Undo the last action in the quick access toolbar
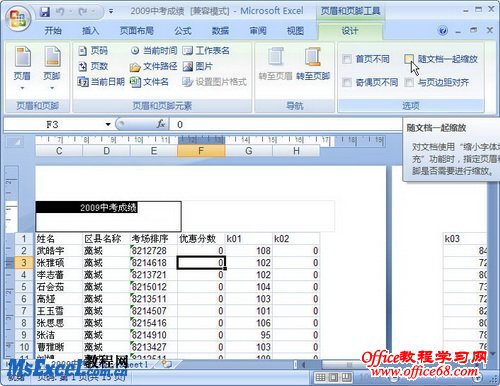This screenshot has width=500, height=386. point(61,12)
